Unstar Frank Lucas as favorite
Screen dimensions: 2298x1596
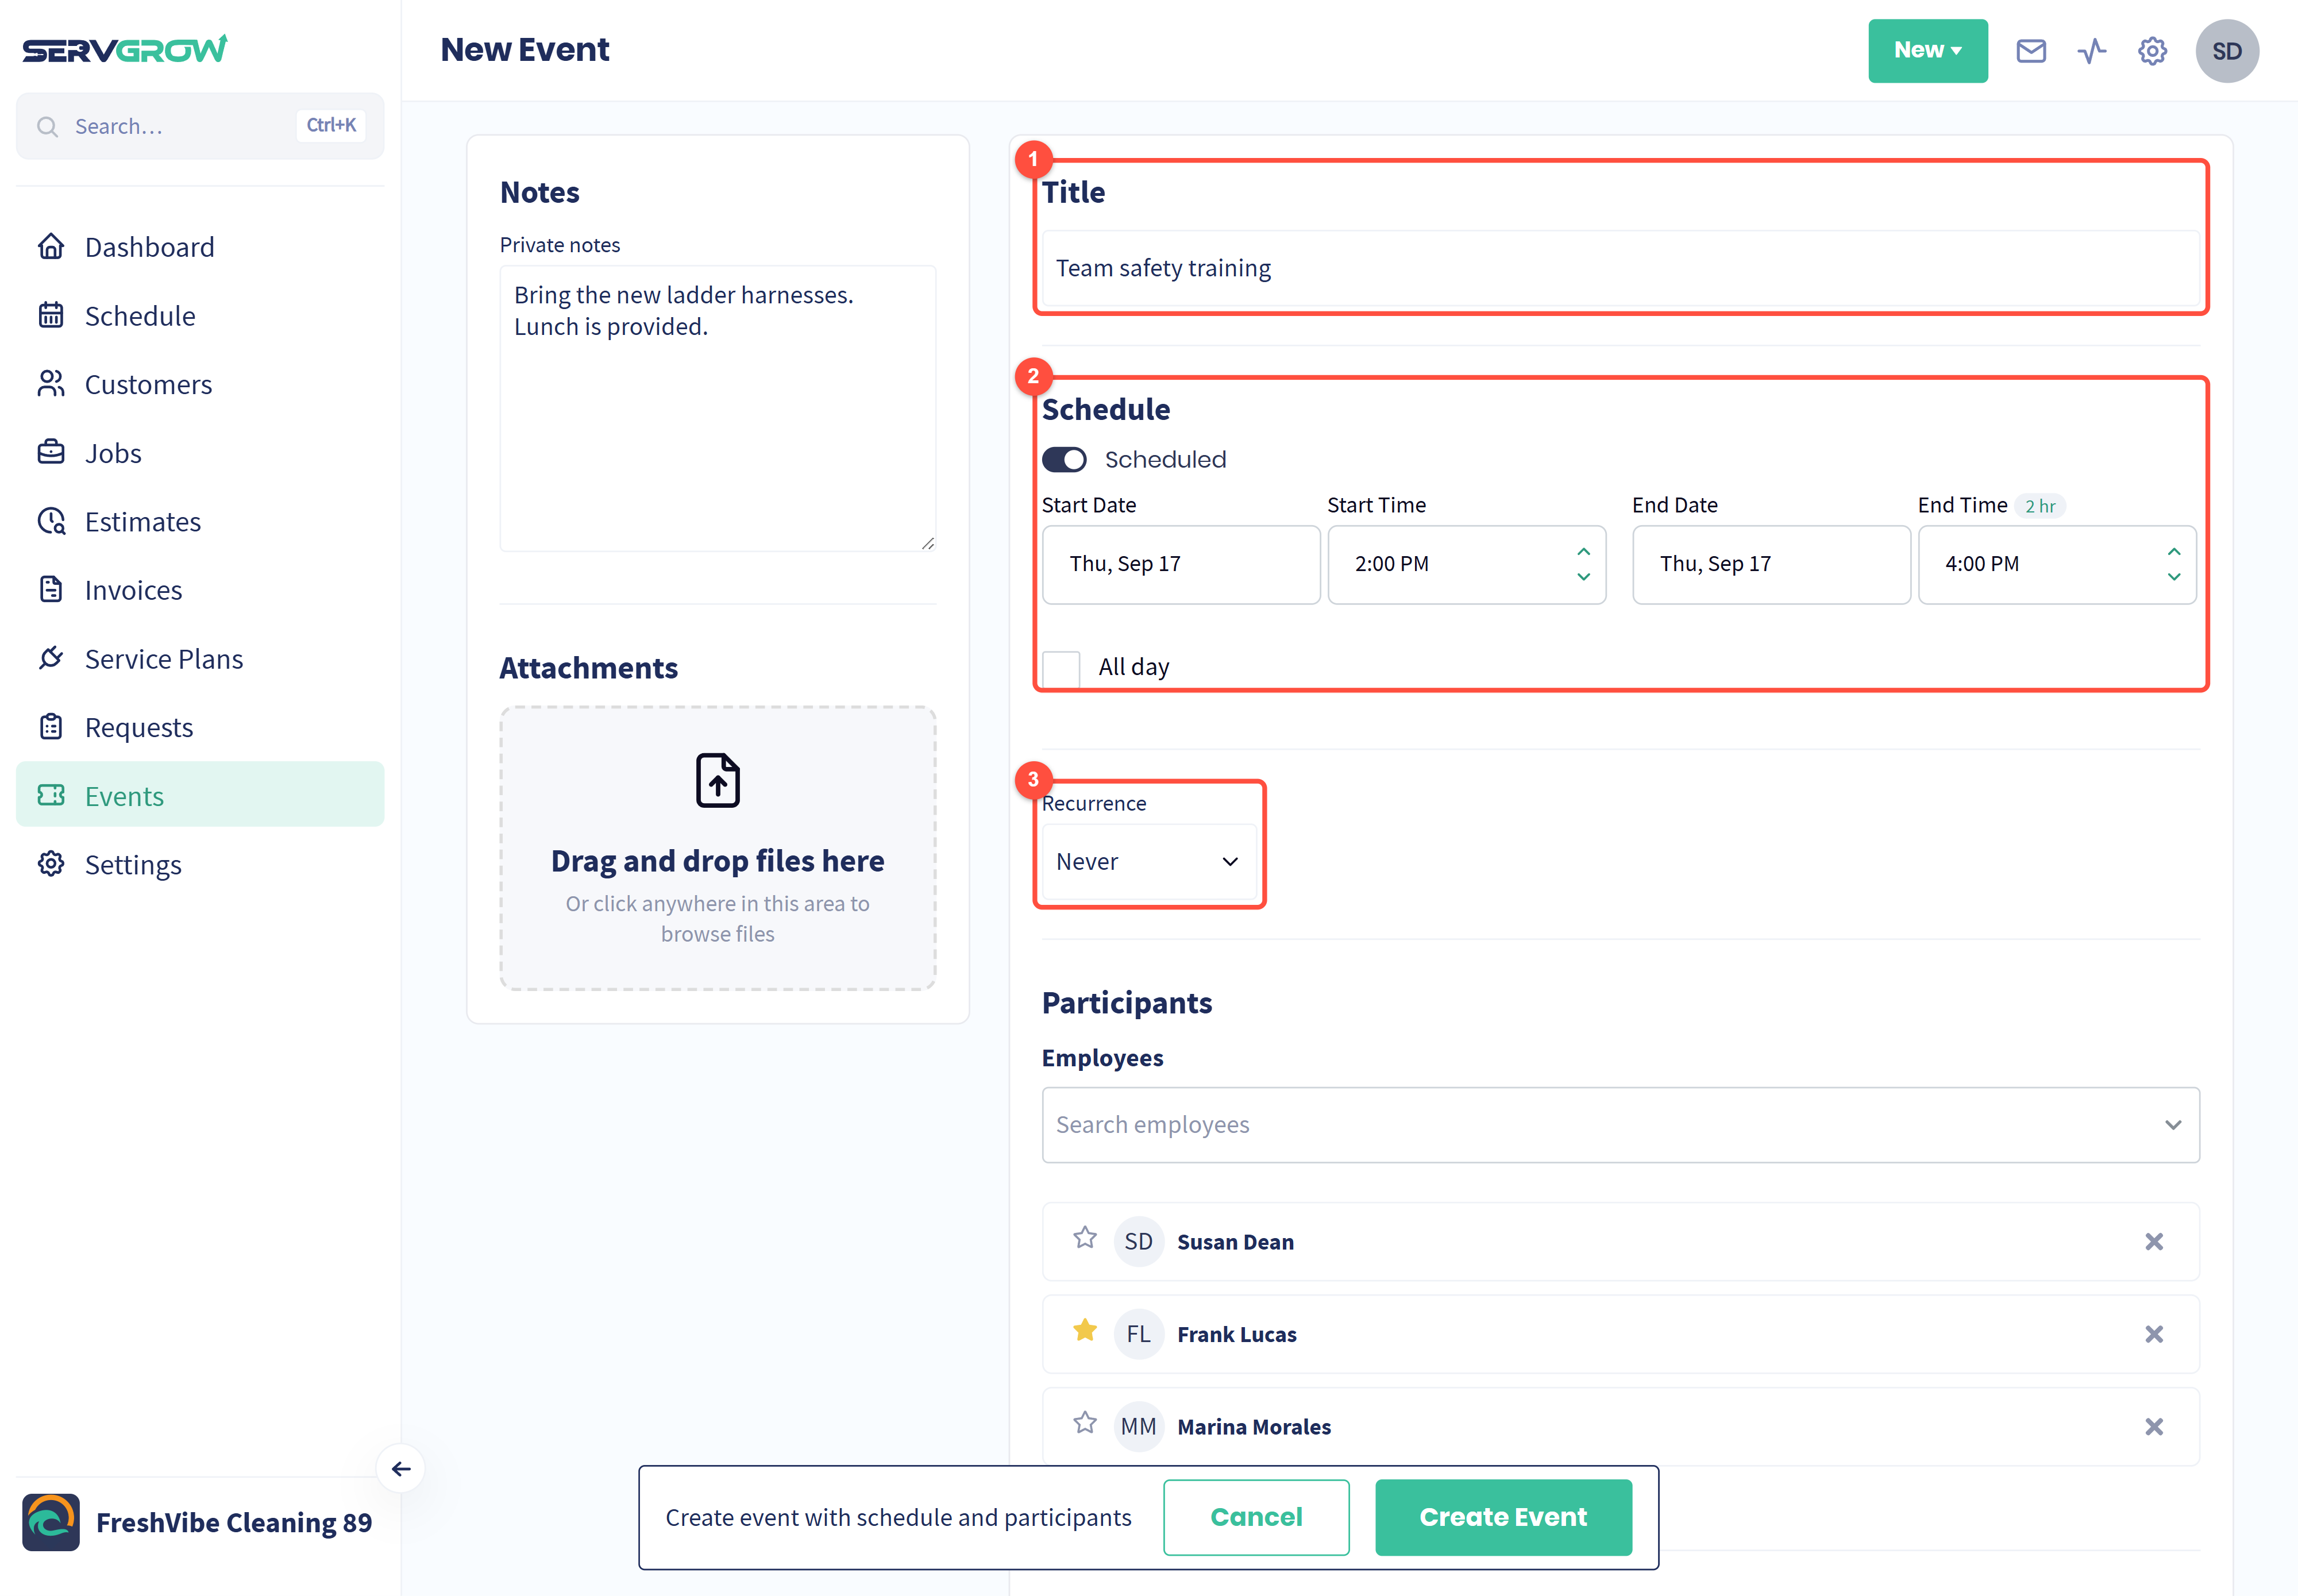(1085, 1331)
